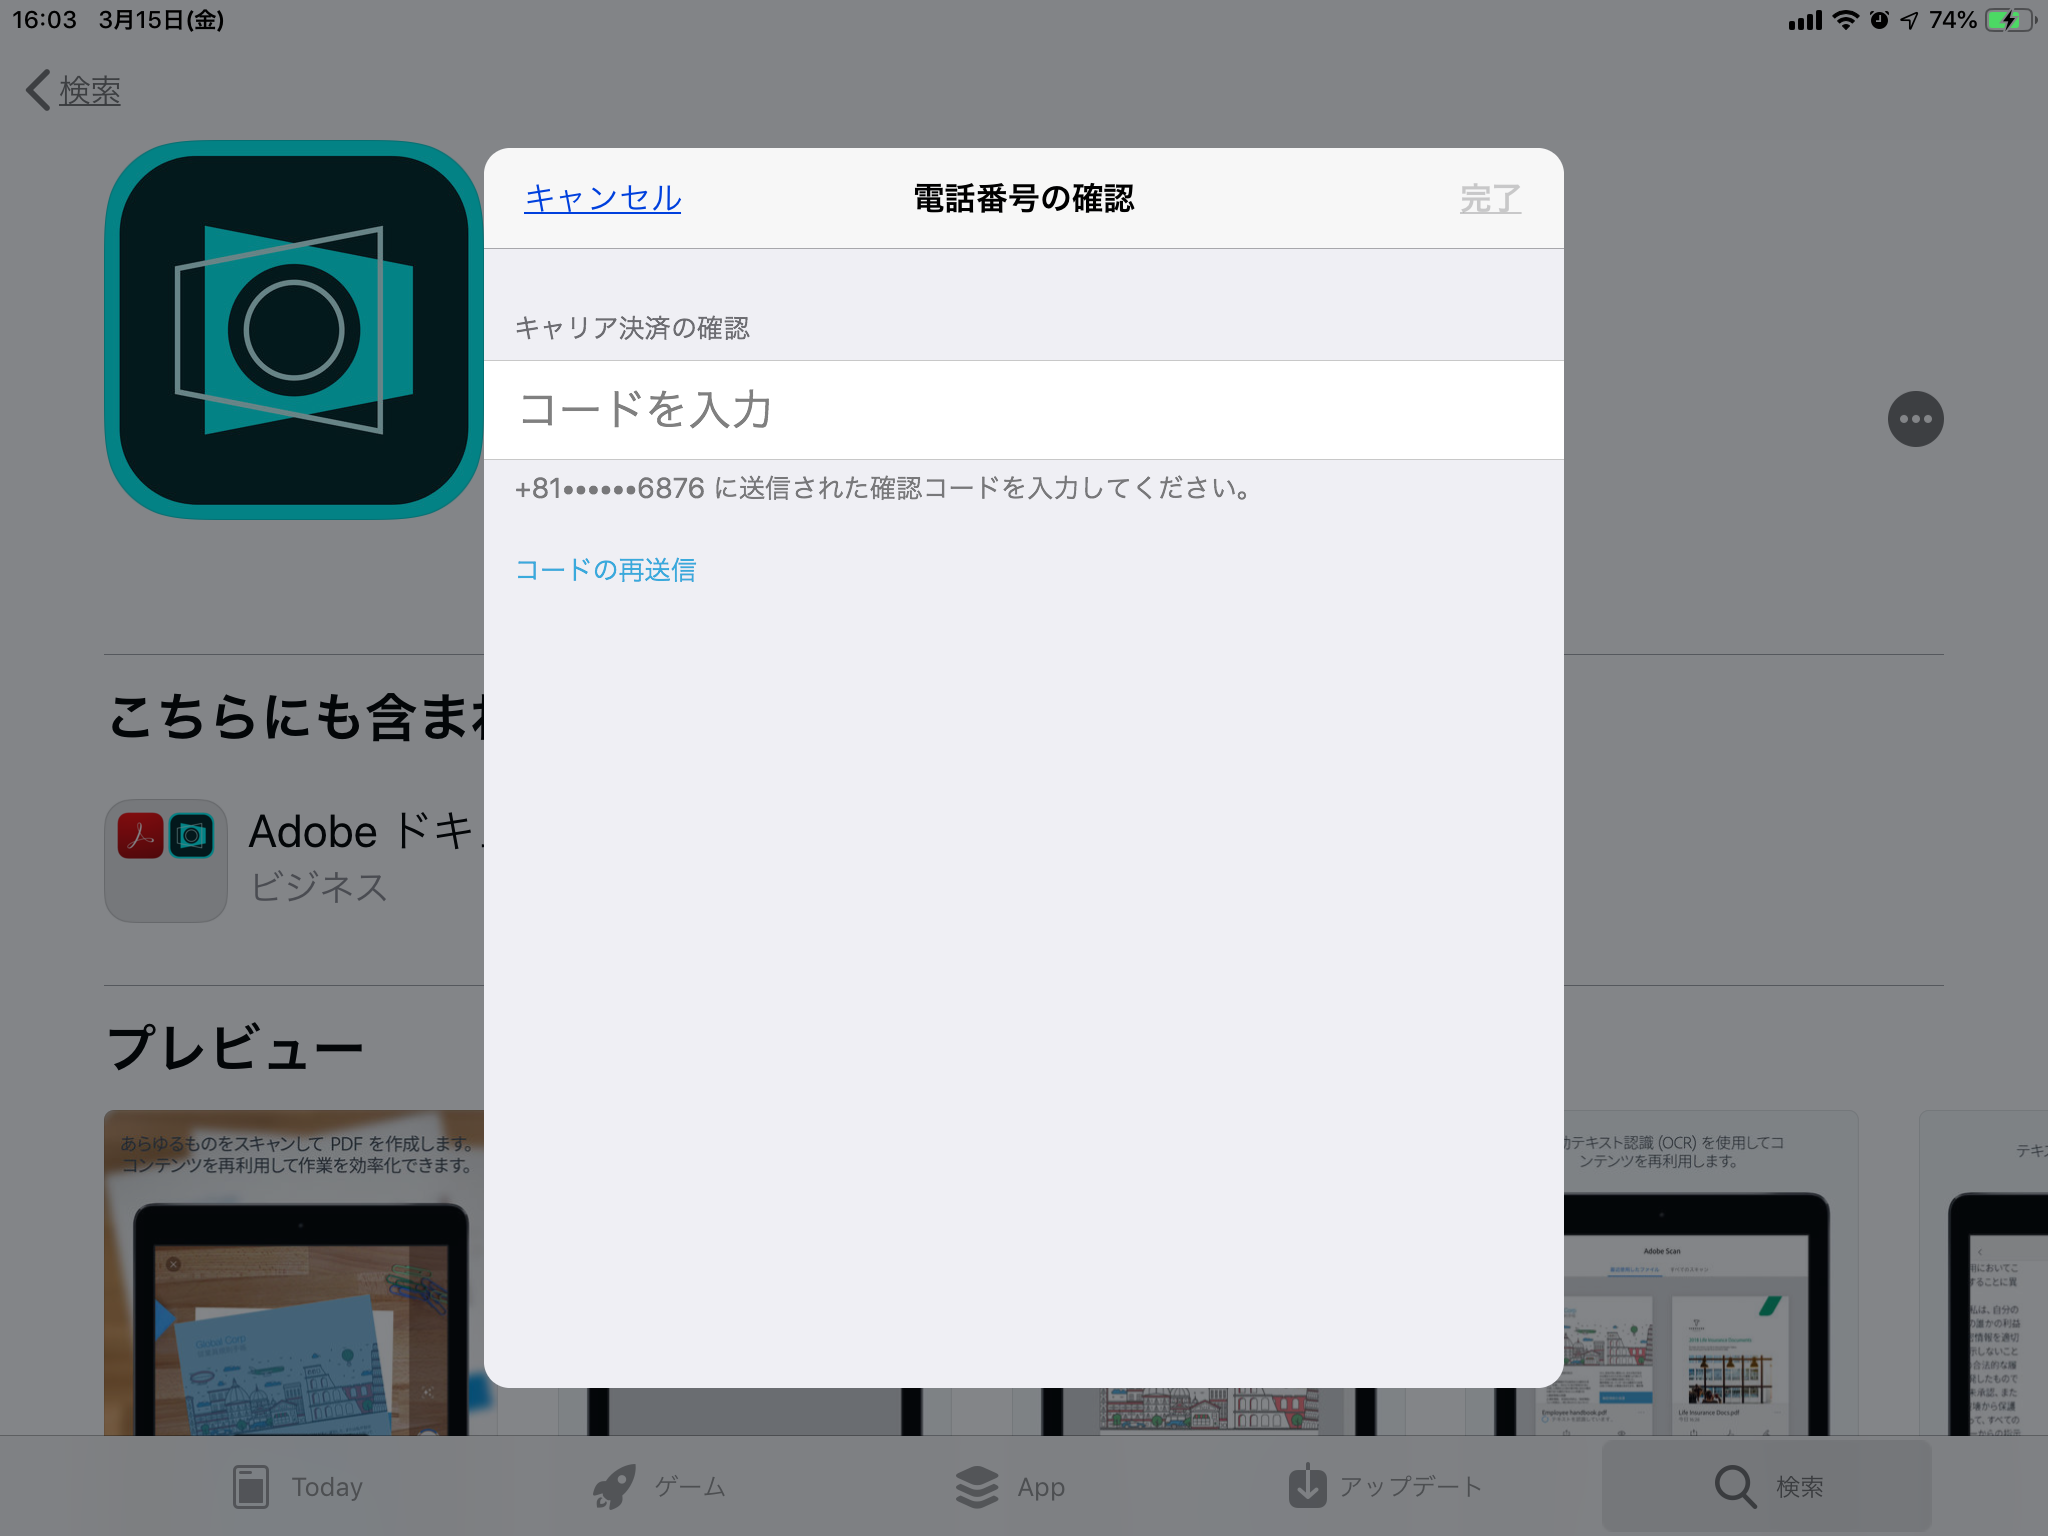
Task: Open the first preview screenshot thumbnail
Action: (x=294, y=1272)
